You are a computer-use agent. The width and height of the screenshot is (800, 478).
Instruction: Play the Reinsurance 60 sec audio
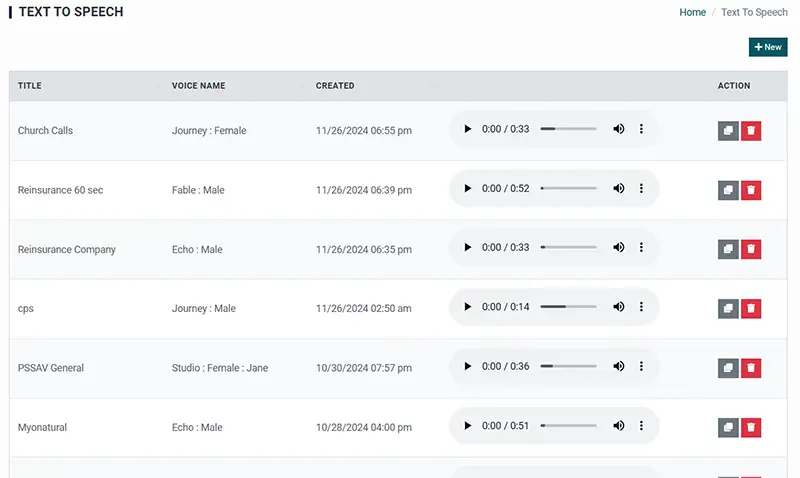467,188
